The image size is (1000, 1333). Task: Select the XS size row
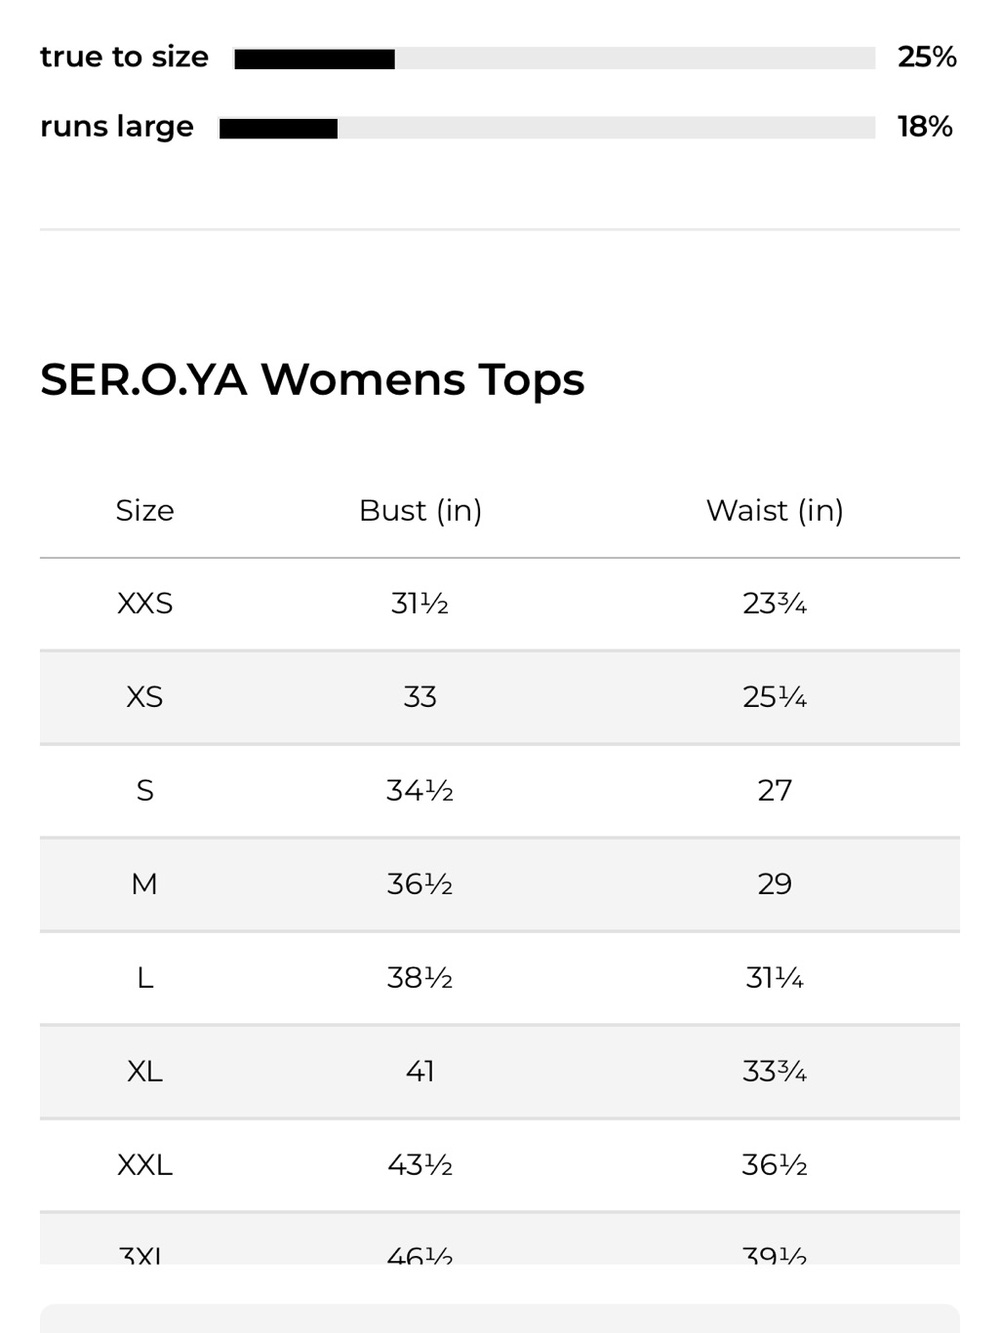point(500,697)
